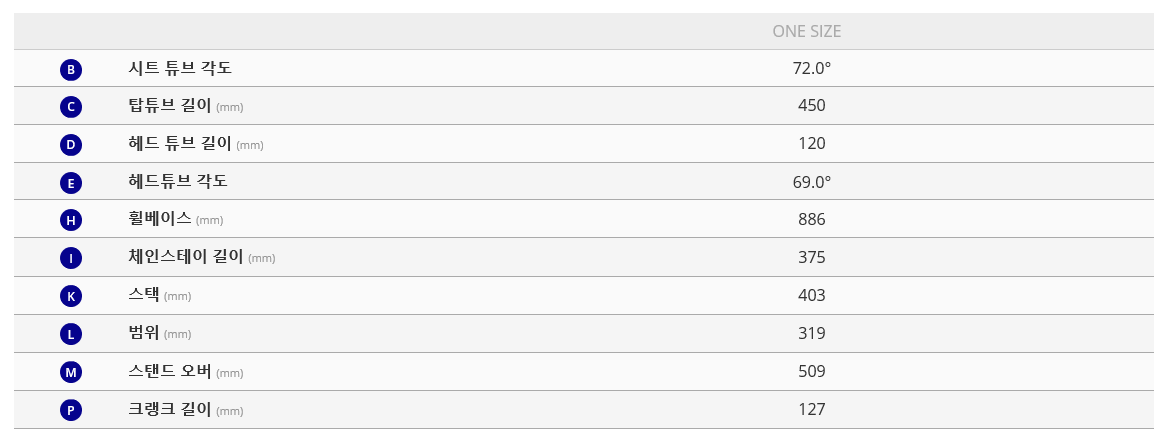1163x440 pixels.
Task: Click the blue H icon badge
Action: [71, 220]
